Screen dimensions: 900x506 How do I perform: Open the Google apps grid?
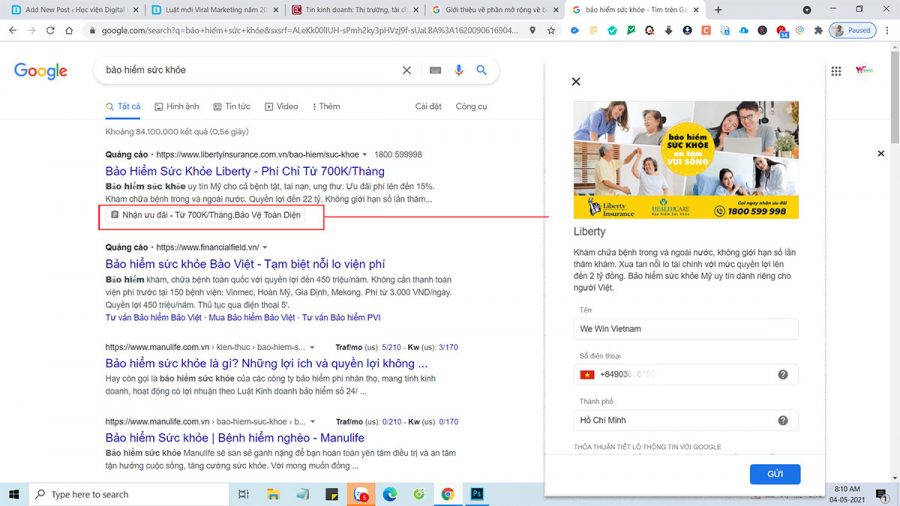point(836,71)
